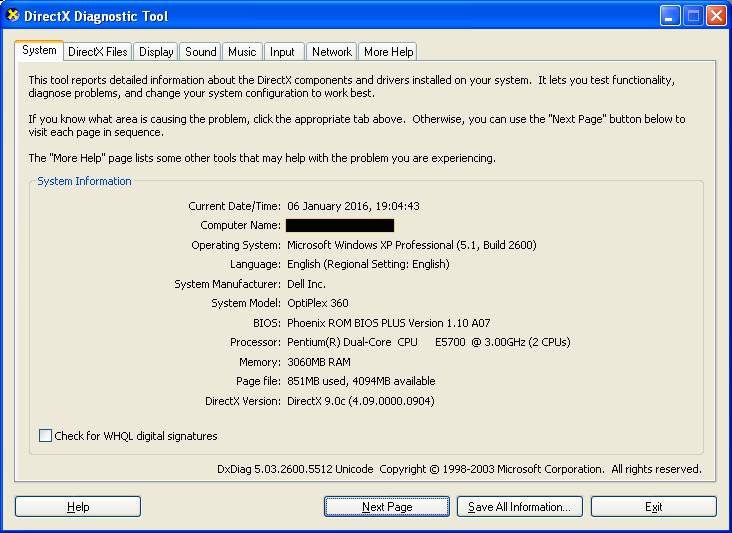Open the More Help tab

(x=388, y=52)
